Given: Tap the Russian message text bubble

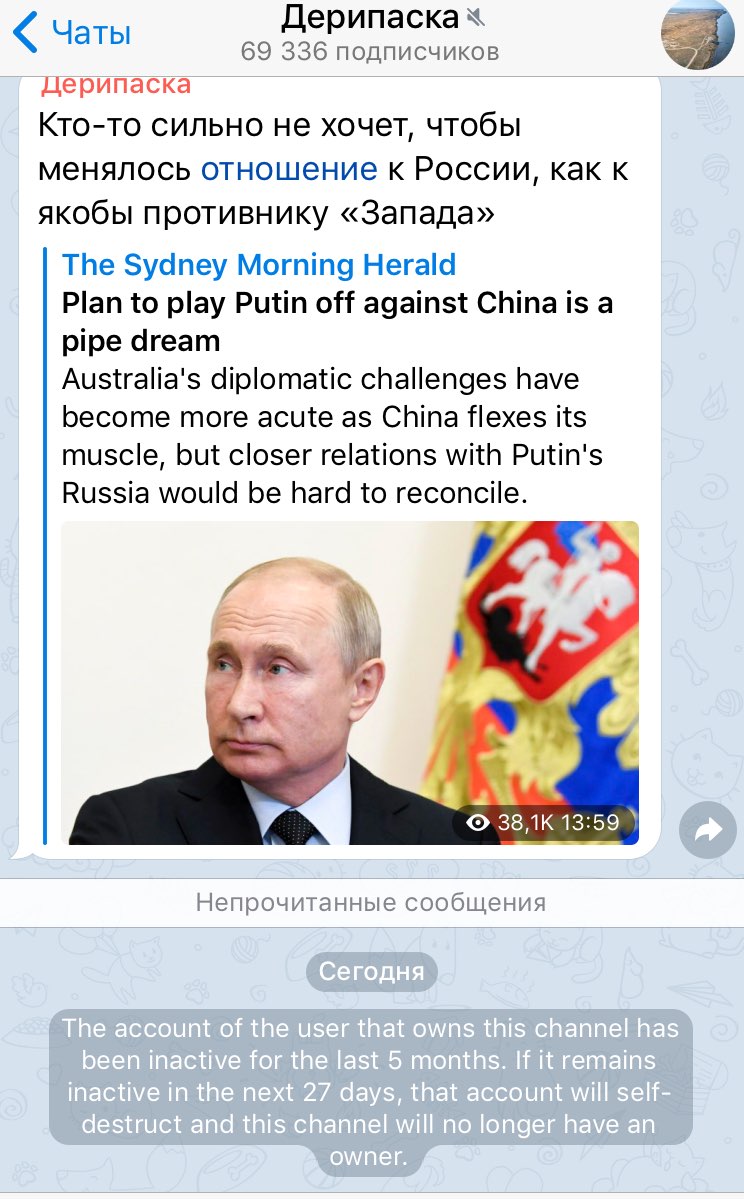Looking at the screenshot, I should [333, 169].
